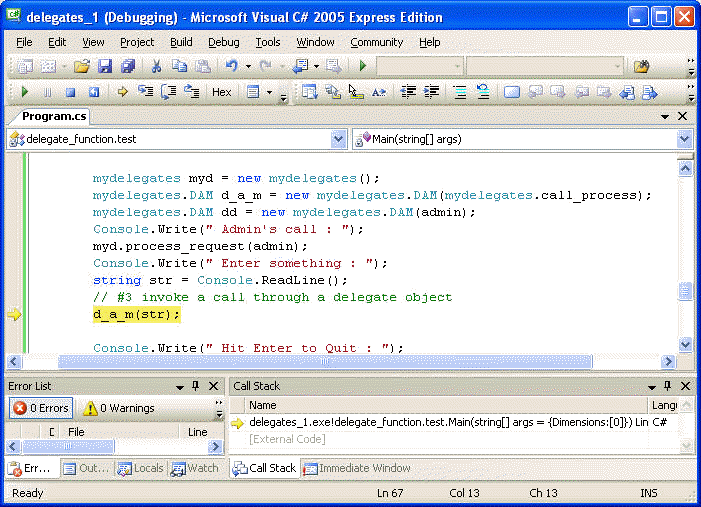Toggle Hex display button
Screen dimensions: 701x507
pos(221,92)
